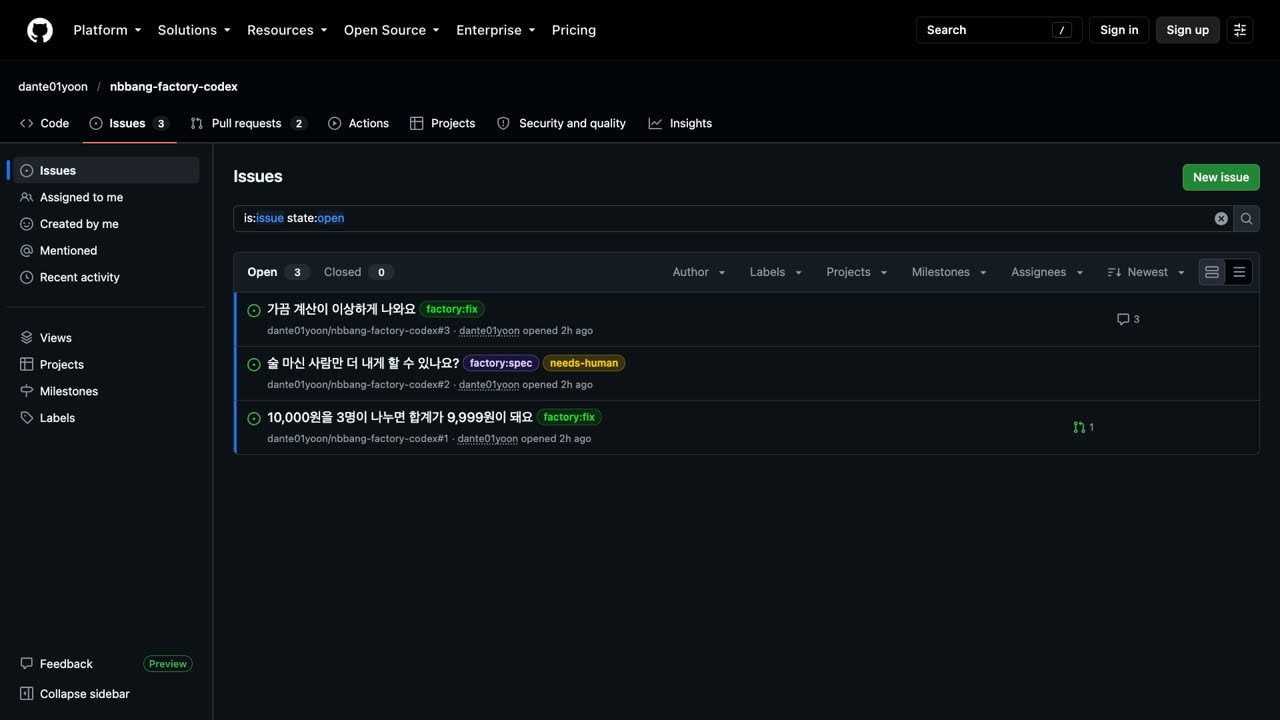Expand the Projects filter dropdown

click(x=857, y=272)
